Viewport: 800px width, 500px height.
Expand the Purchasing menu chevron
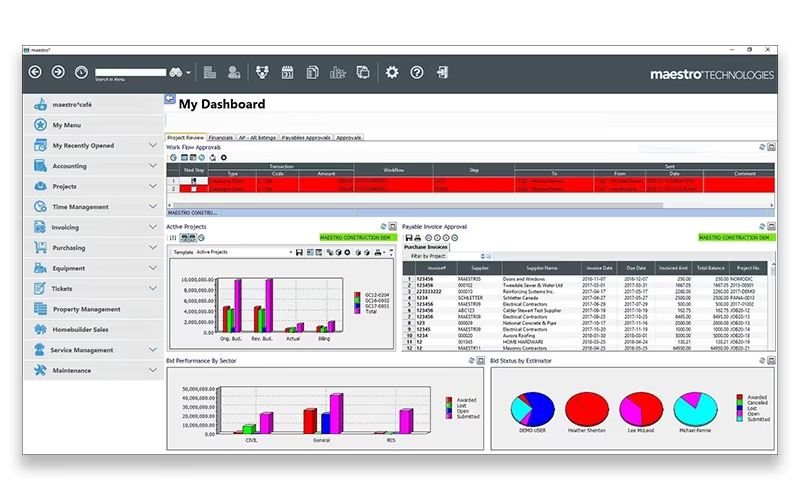click(x=153, y=247)
